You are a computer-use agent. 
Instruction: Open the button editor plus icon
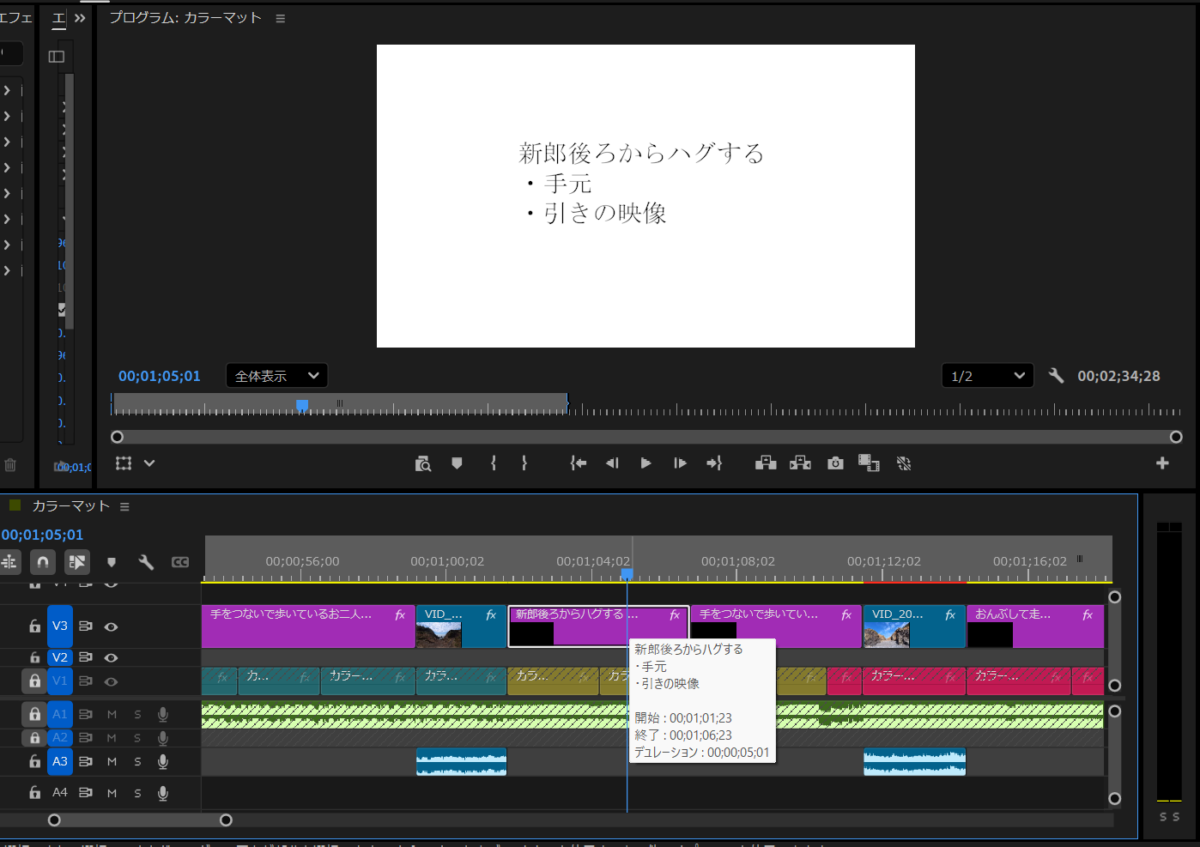coord(1162,463)
